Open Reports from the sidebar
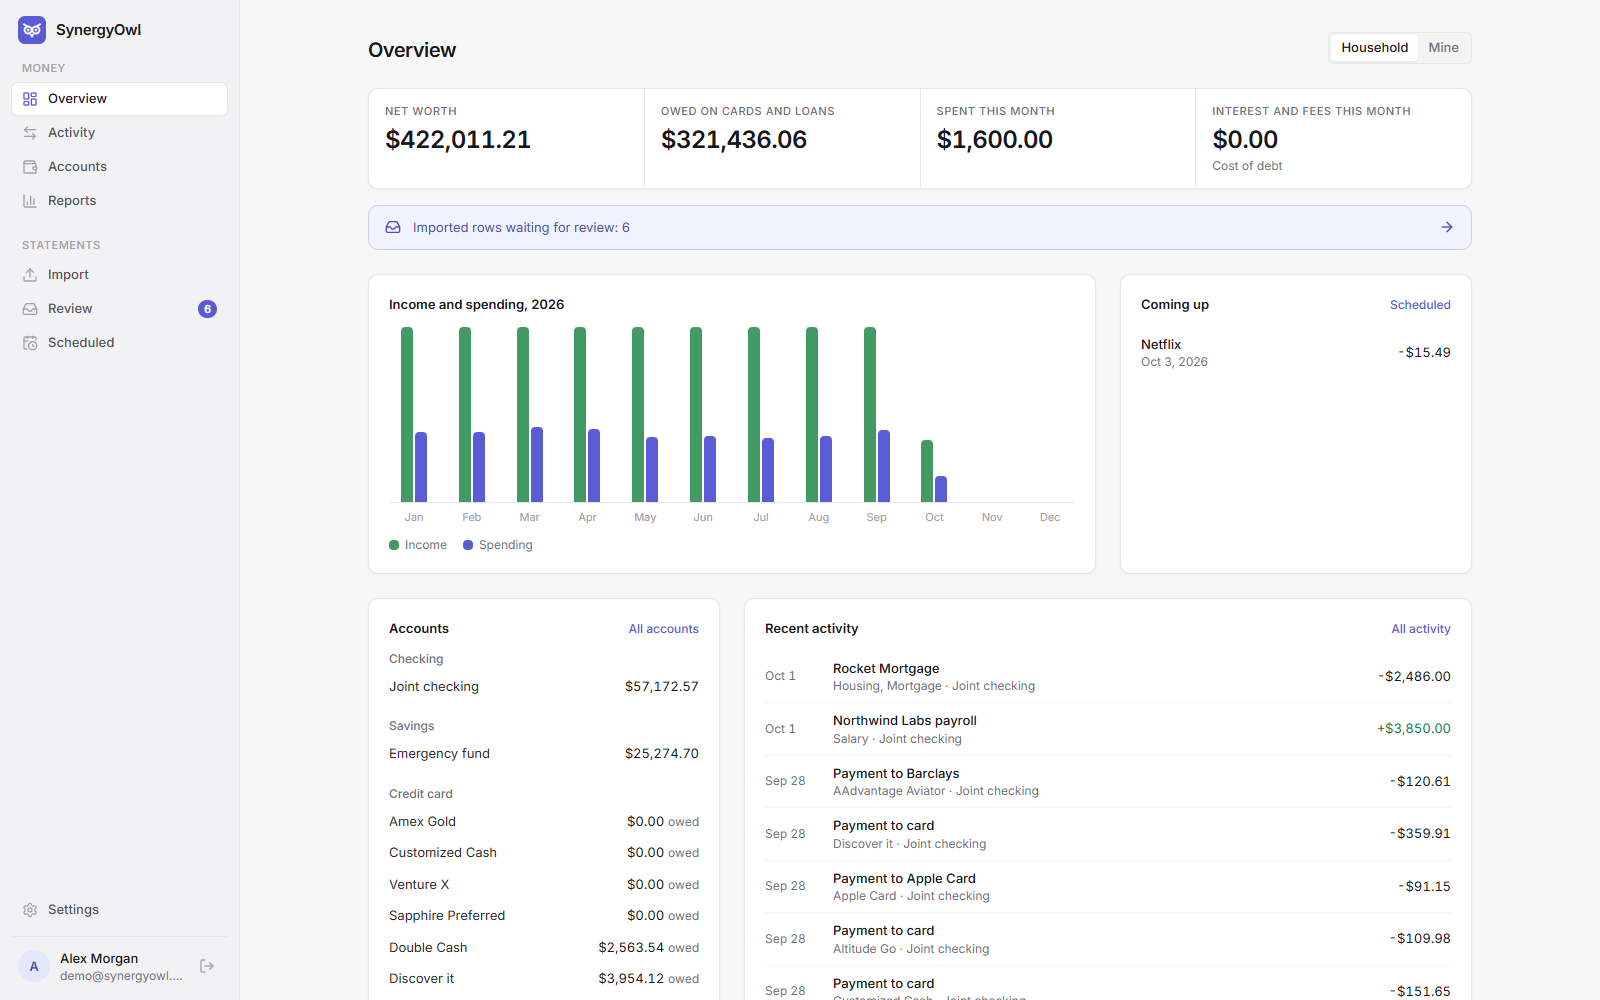The image size is (1600, 1000). [x=120, y=201]
